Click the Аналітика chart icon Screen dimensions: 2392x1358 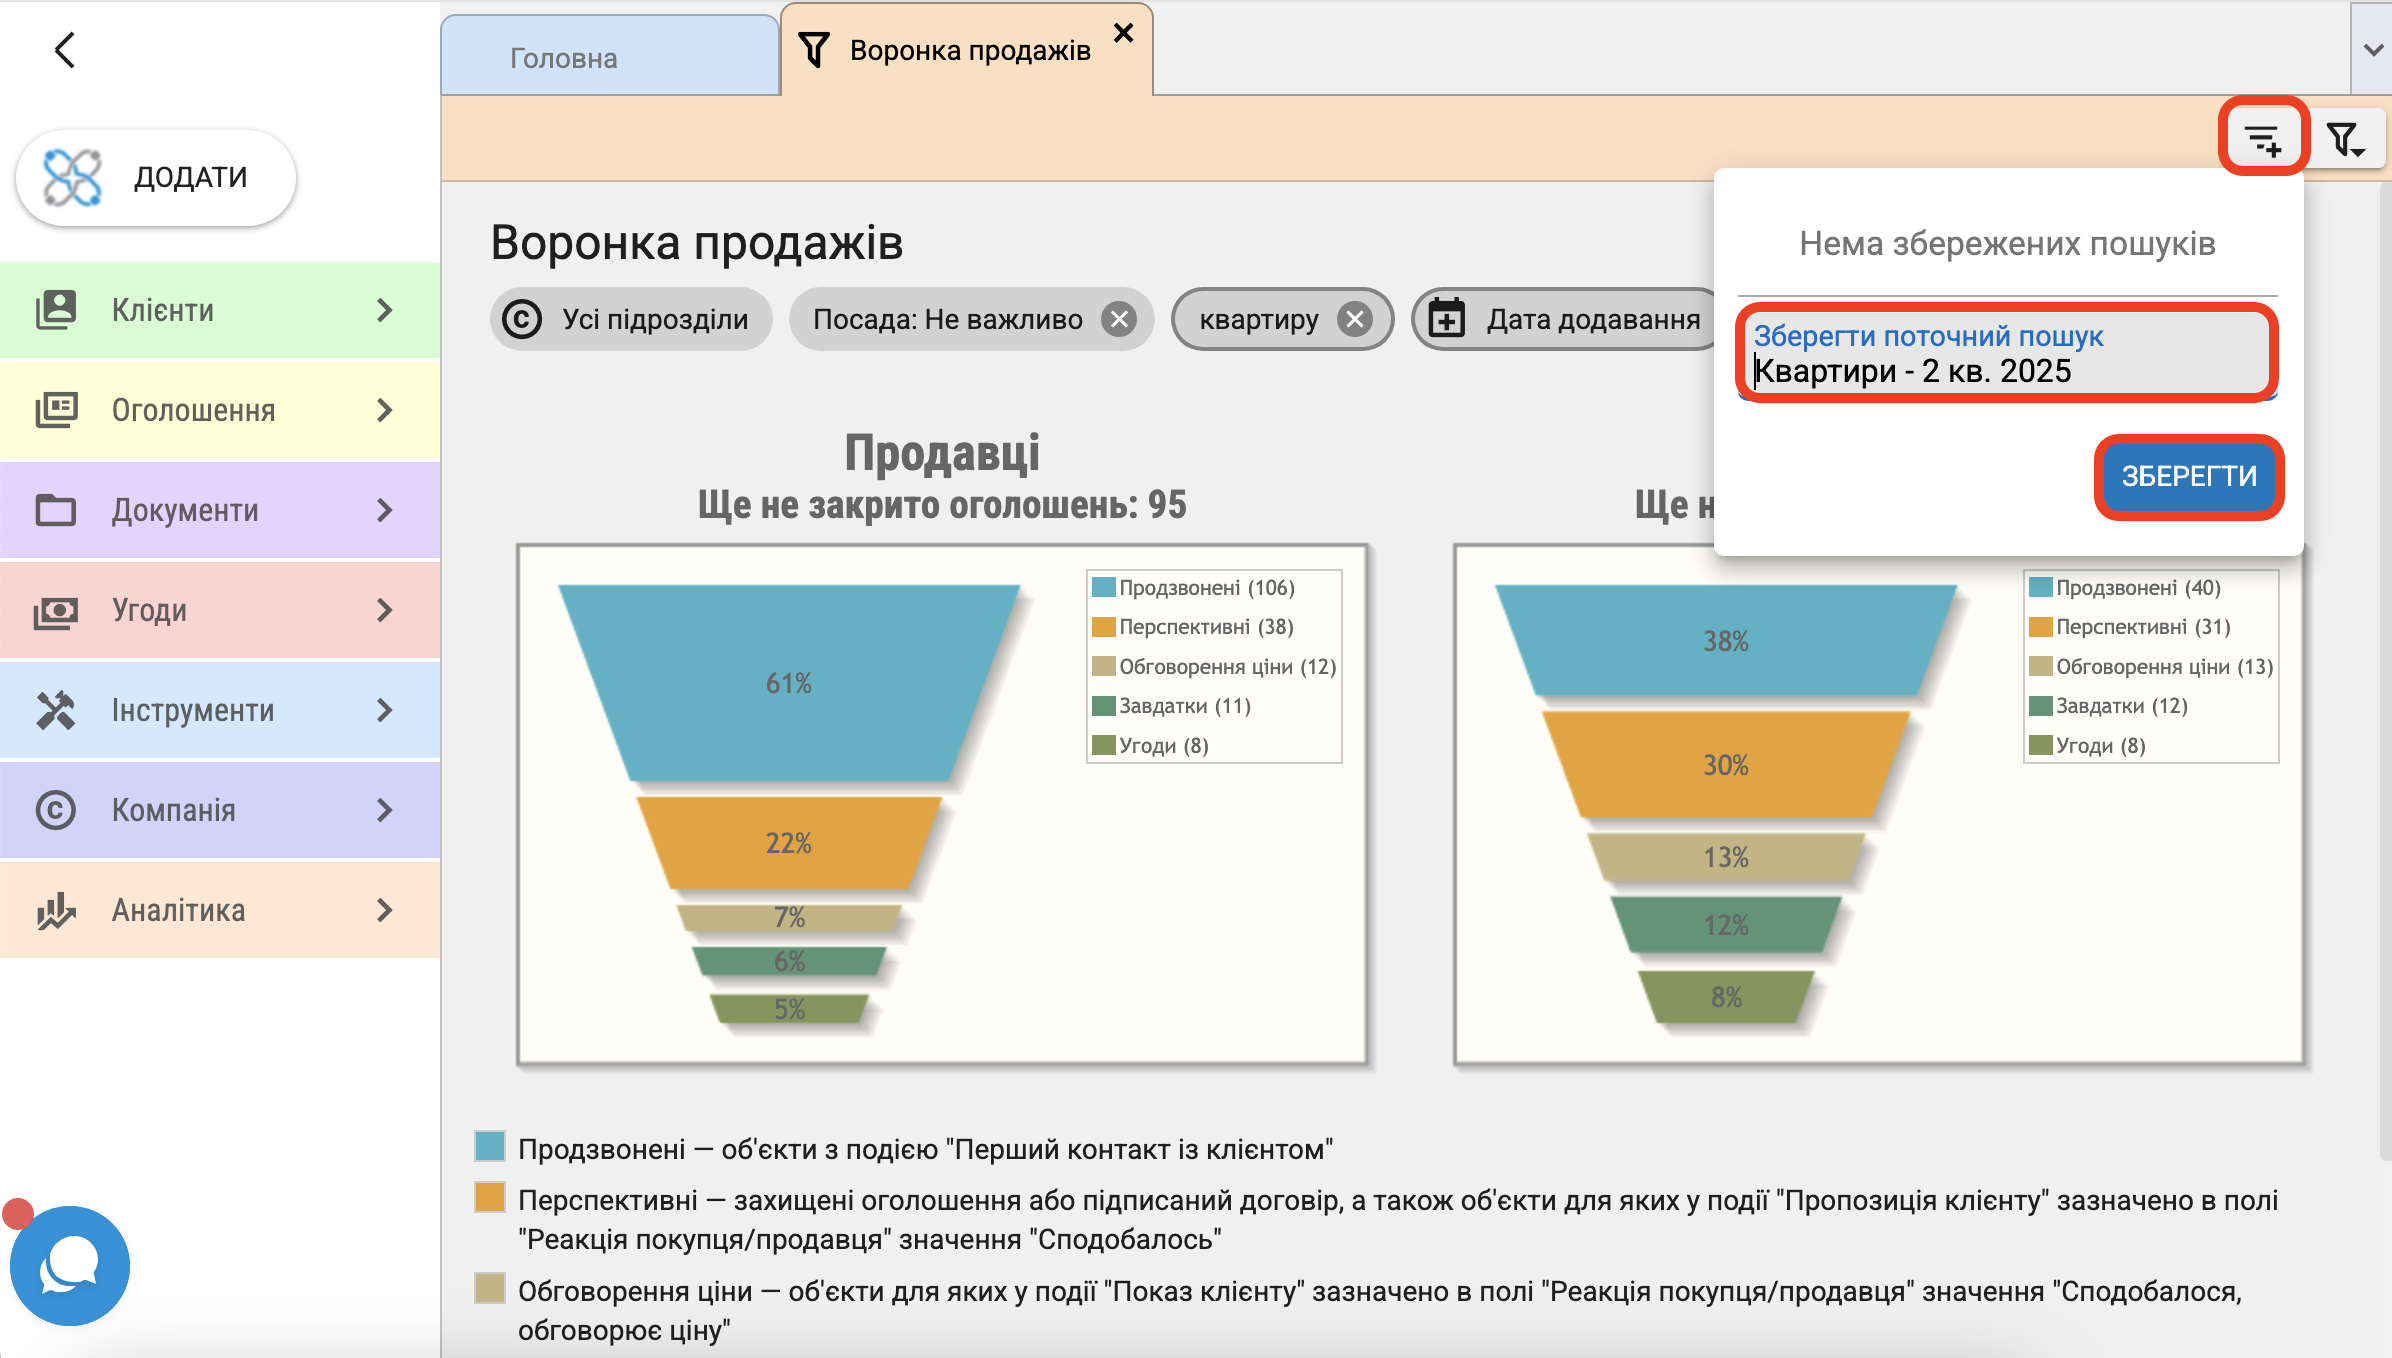(56, 910)
